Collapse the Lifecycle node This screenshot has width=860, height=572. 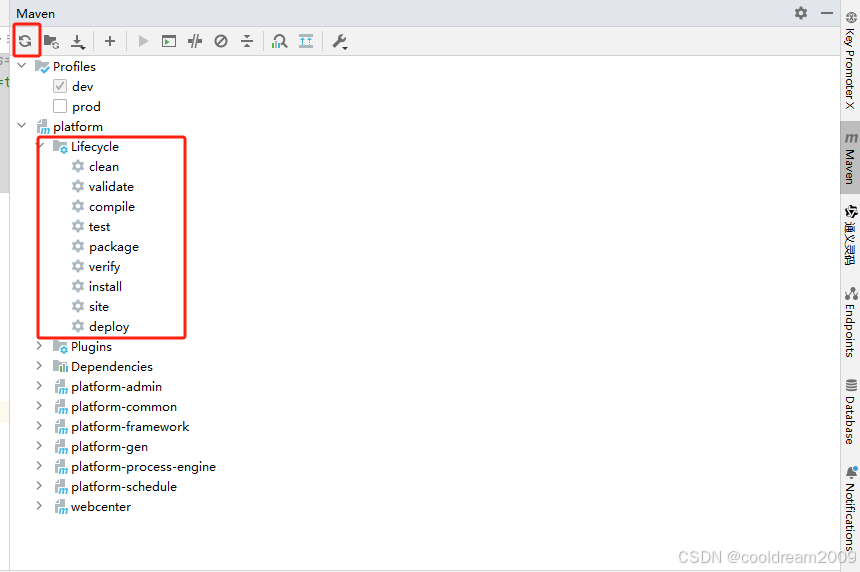[41, 146]
